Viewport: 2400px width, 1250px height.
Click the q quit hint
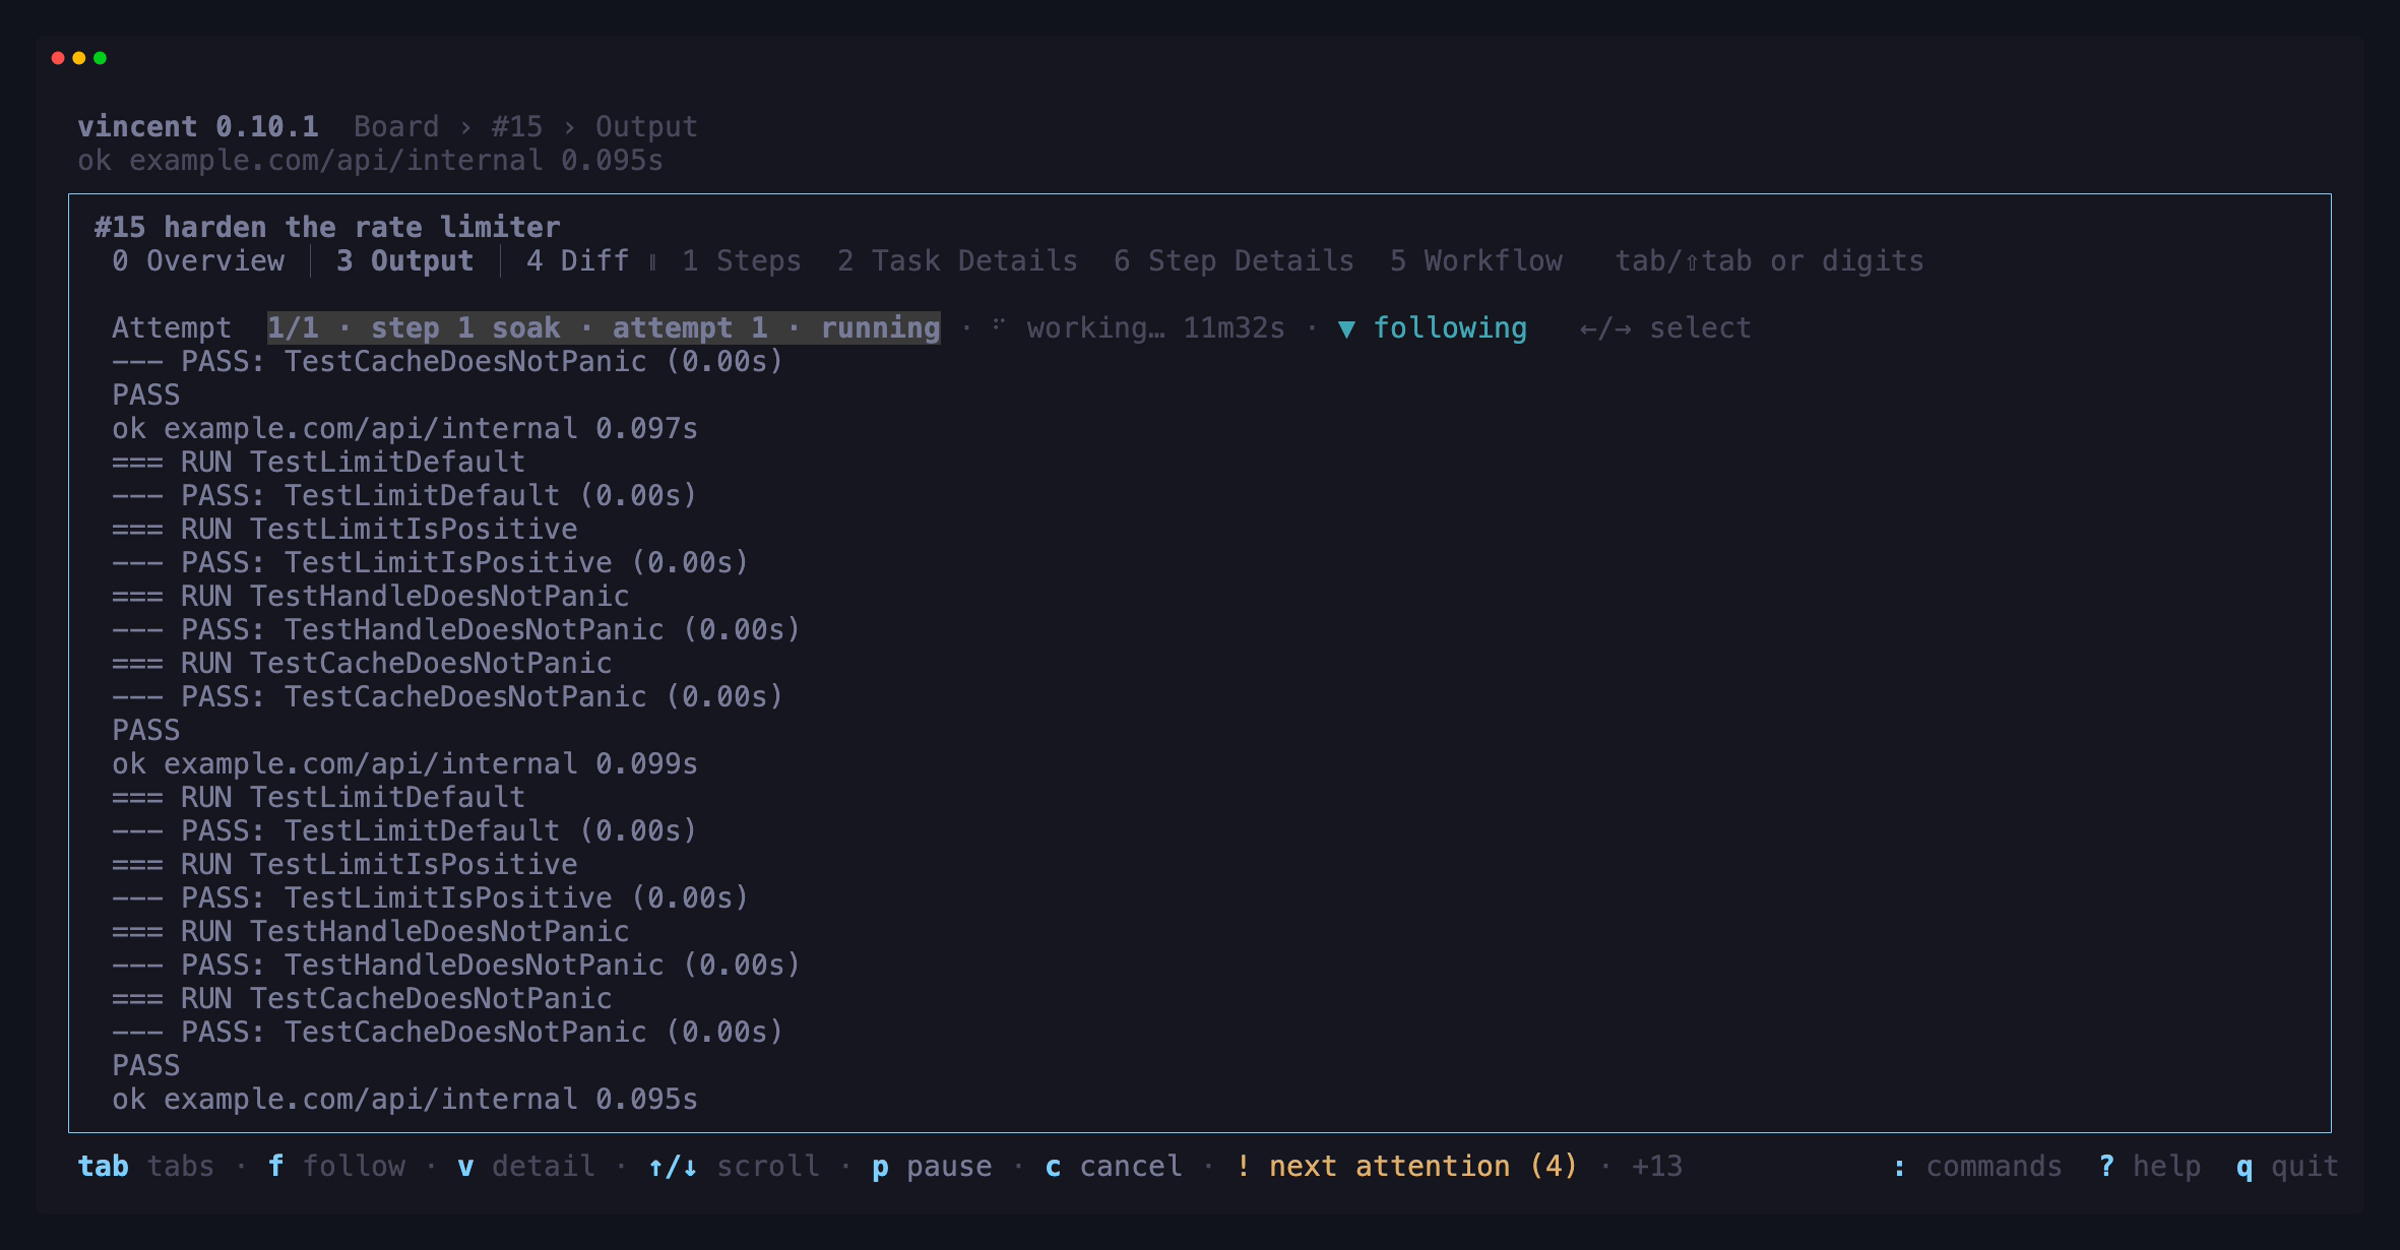click(x=2287, y=1166)
